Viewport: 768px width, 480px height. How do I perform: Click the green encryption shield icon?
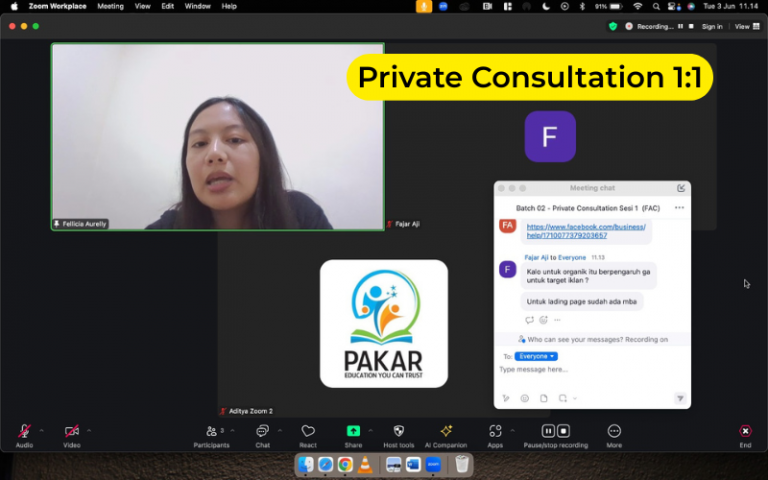[x=613, y=26]
